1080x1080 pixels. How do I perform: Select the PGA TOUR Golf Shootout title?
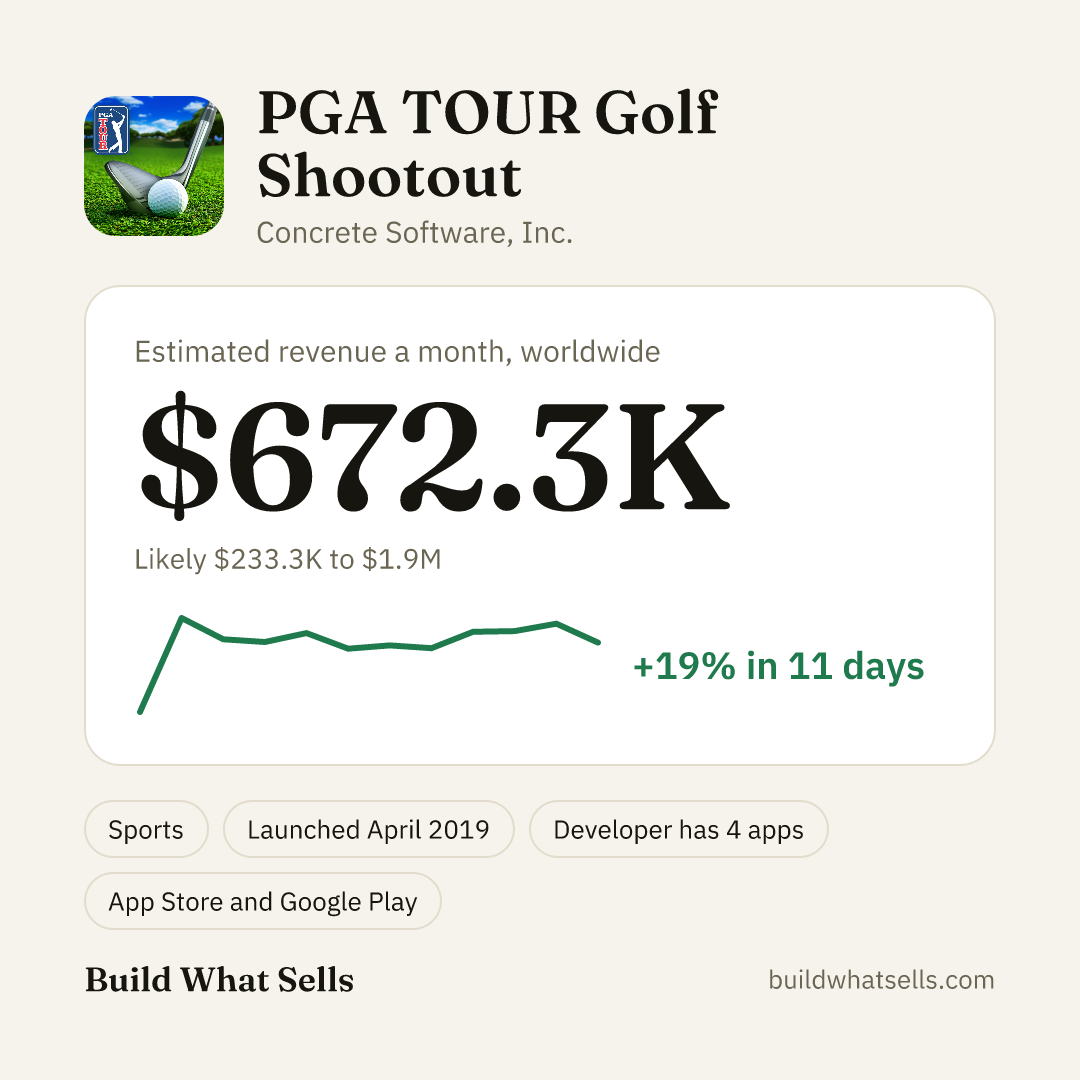488,144
